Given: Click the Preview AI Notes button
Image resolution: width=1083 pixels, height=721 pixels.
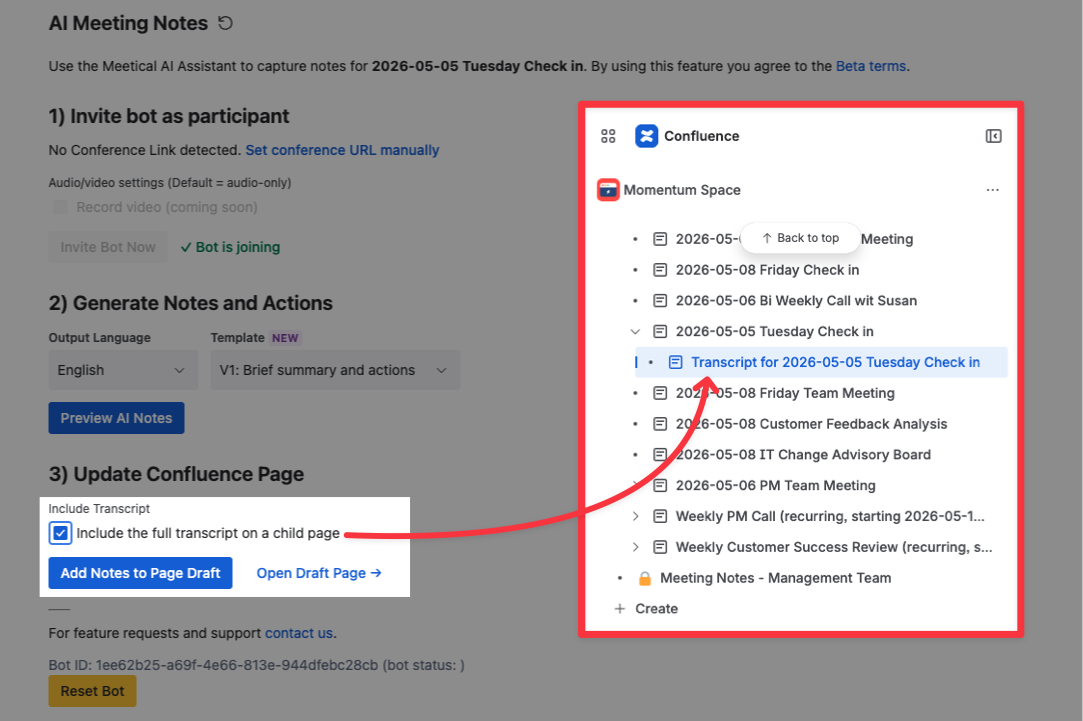Looking at the screenshot, I should [x=116, y=418].
